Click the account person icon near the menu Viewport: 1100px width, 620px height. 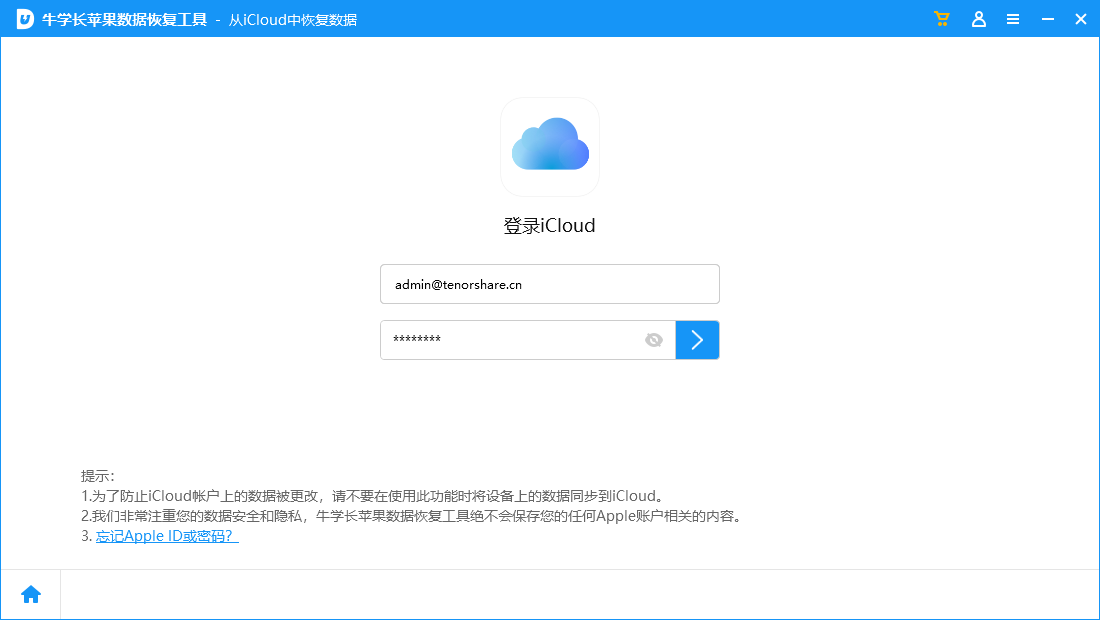click(978, 18)
